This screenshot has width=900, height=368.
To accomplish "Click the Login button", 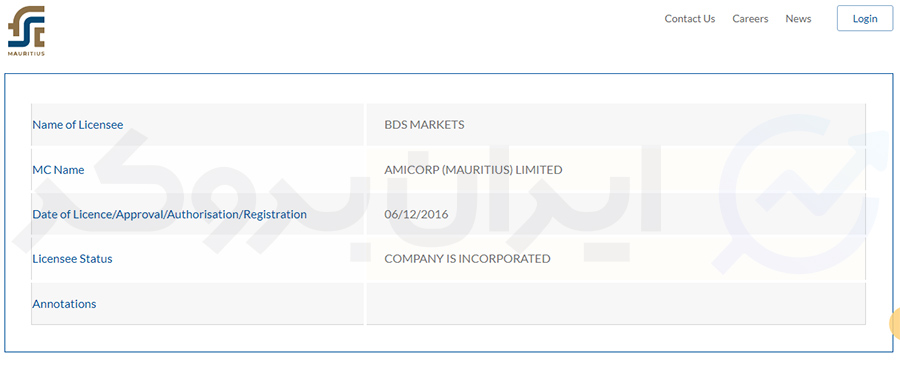I will 864,18.
